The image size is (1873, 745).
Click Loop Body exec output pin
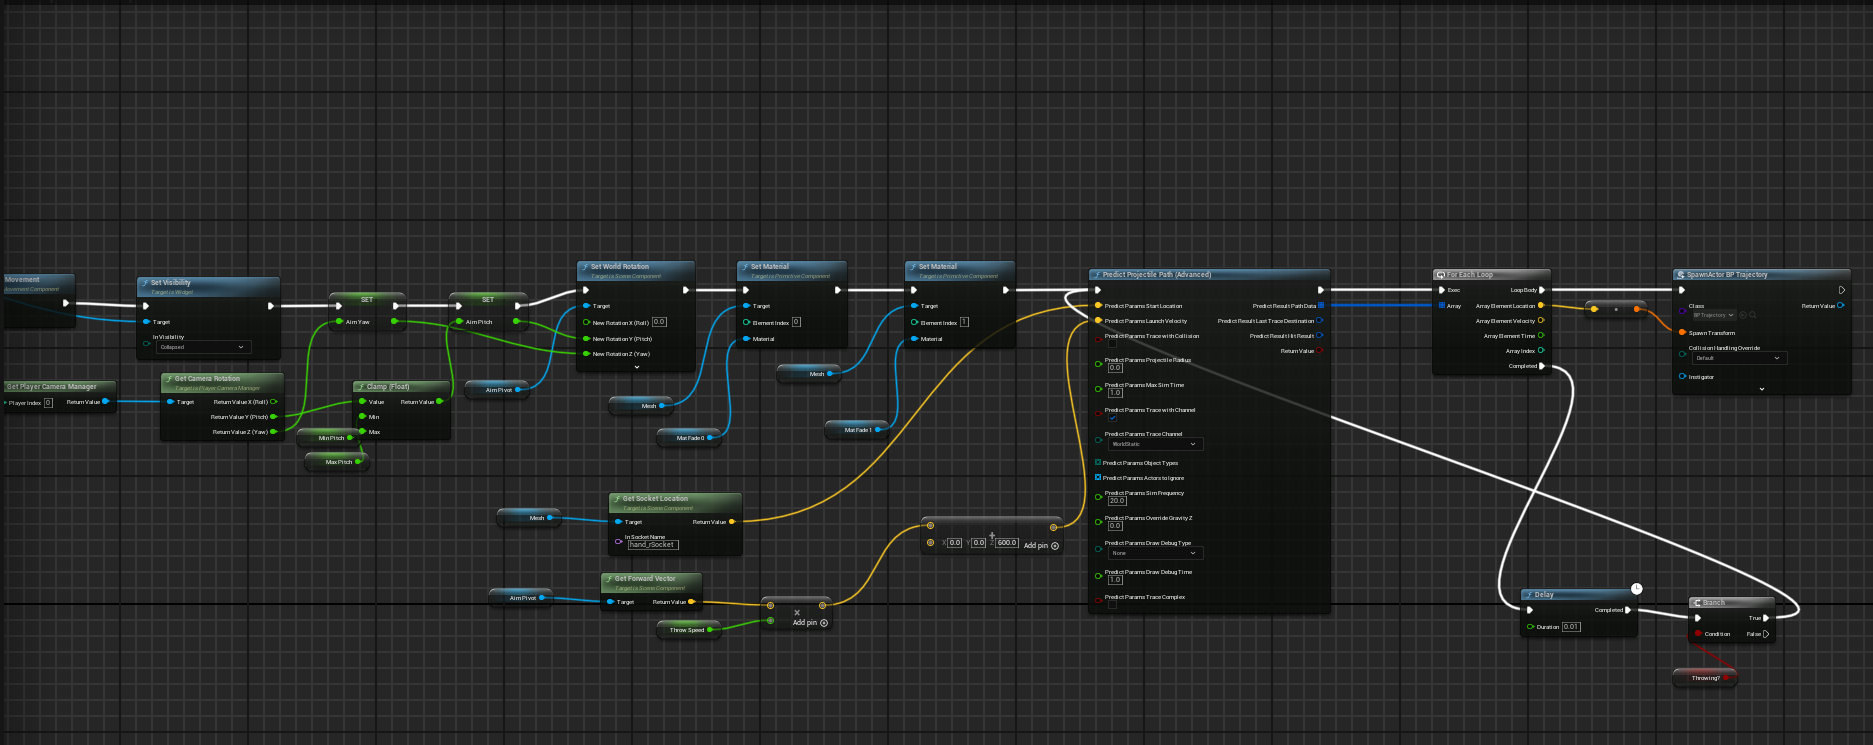(x=1542, y=290)
